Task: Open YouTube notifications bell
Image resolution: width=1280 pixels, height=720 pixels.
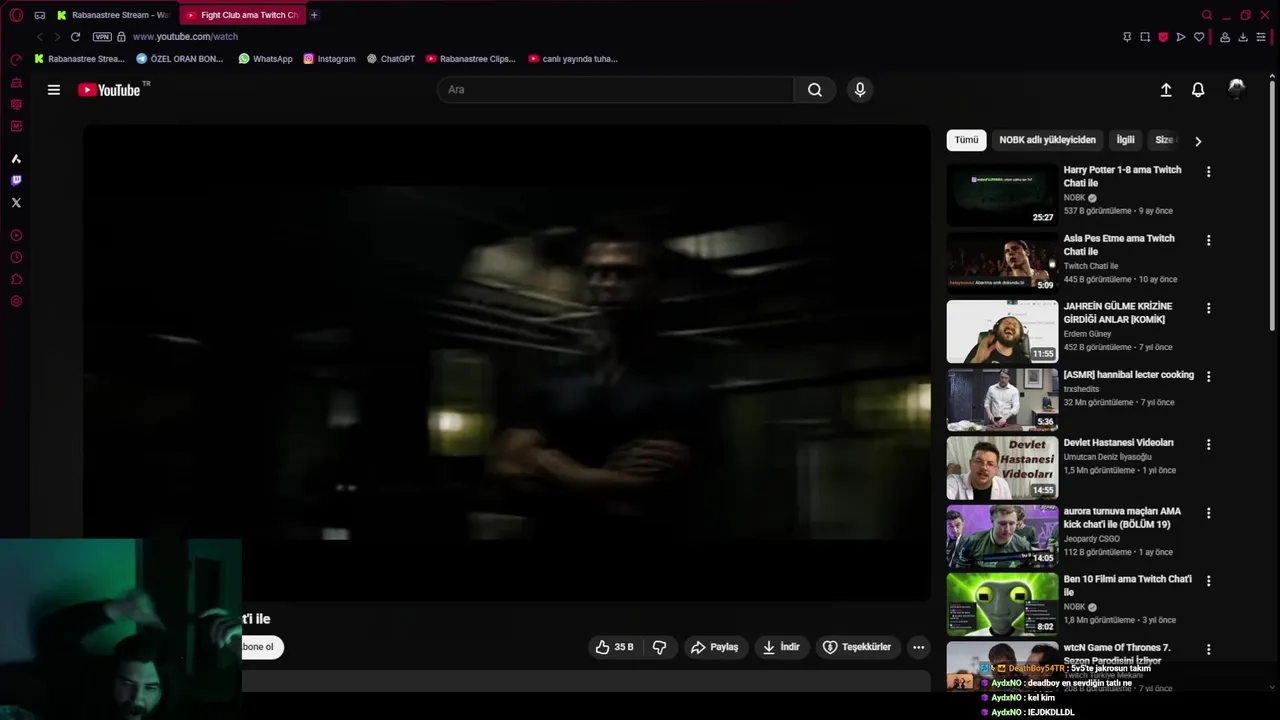Action: 1198,90
